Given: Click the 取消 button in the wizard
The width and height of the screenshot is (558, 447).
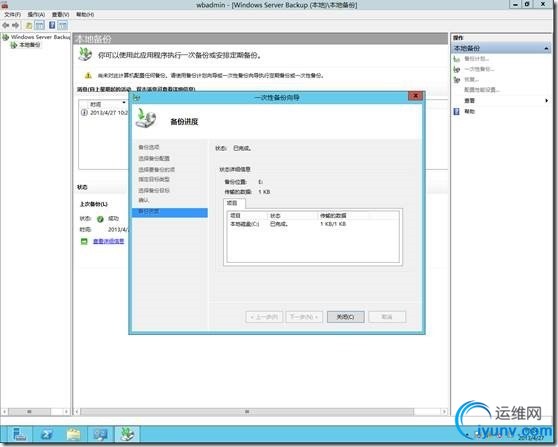Looking at the screenshot, I should tap(387, 317).
